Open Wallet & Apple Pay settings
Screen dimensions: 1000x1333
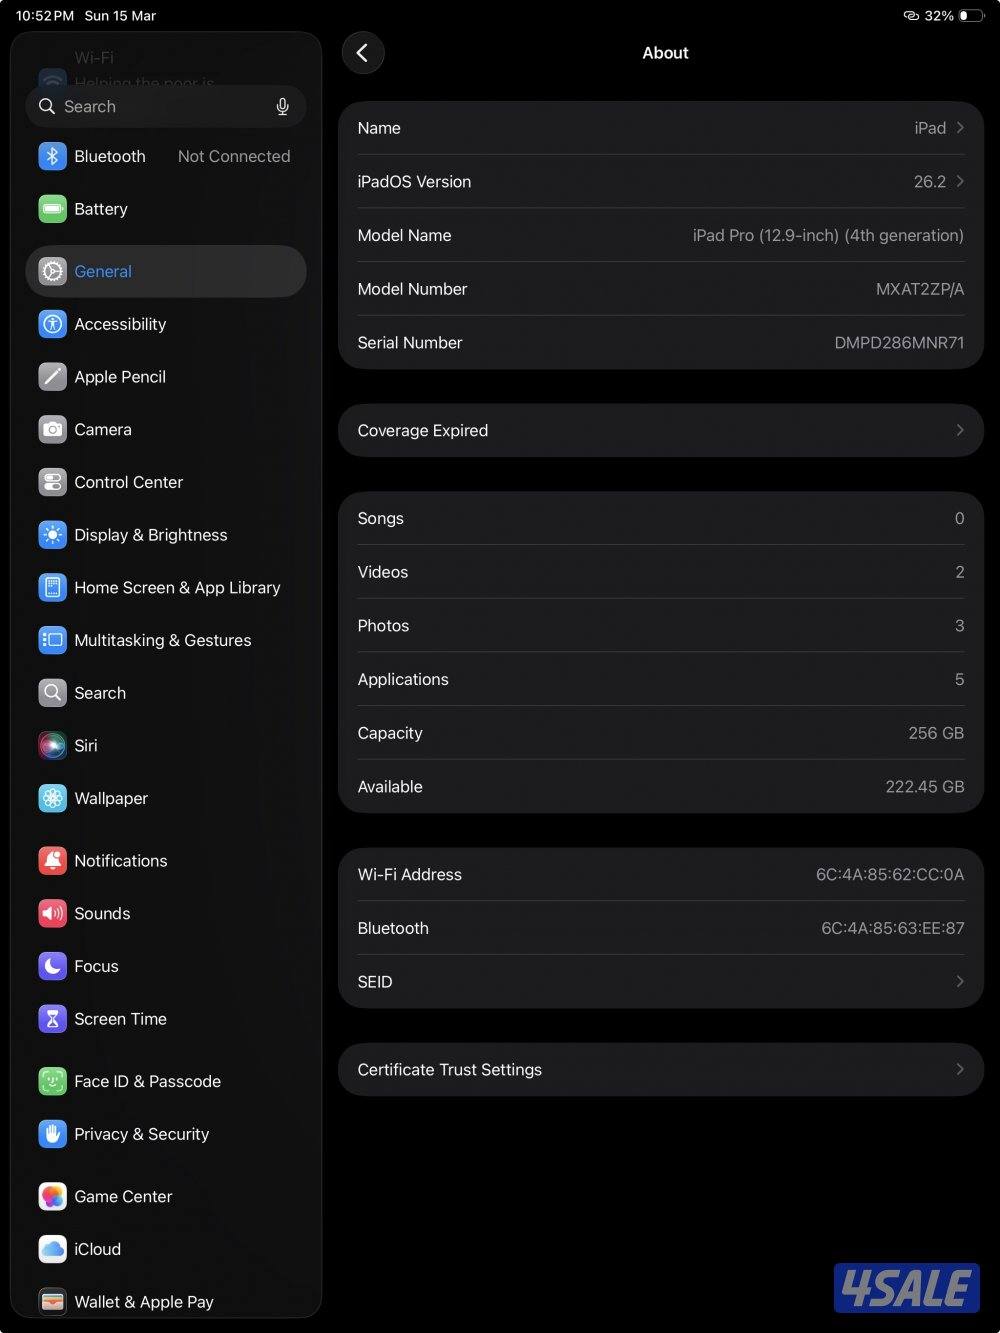[x=143, y=1301]
